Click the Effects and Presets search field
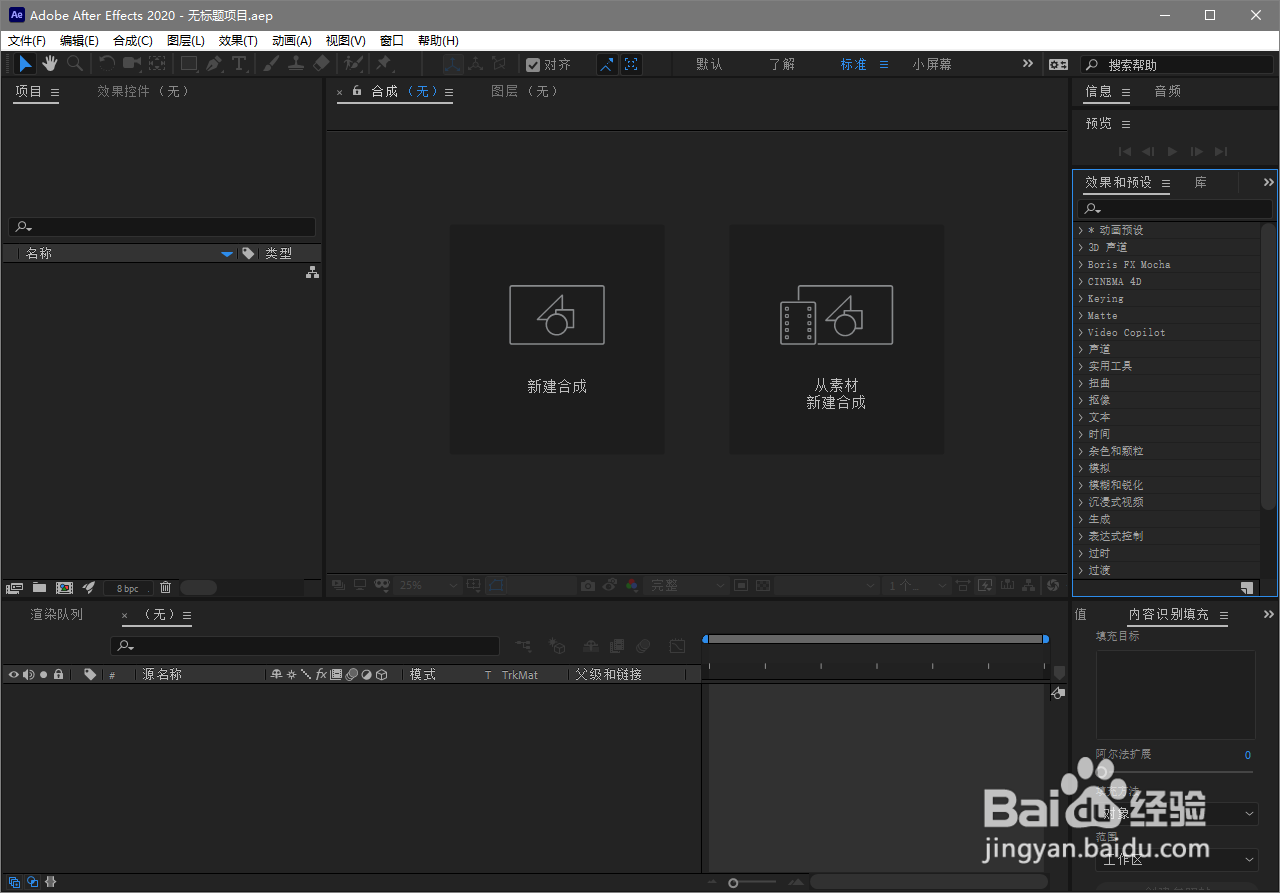The width and height of the screenshot is (1280, 893). (x=1175, y=209)
